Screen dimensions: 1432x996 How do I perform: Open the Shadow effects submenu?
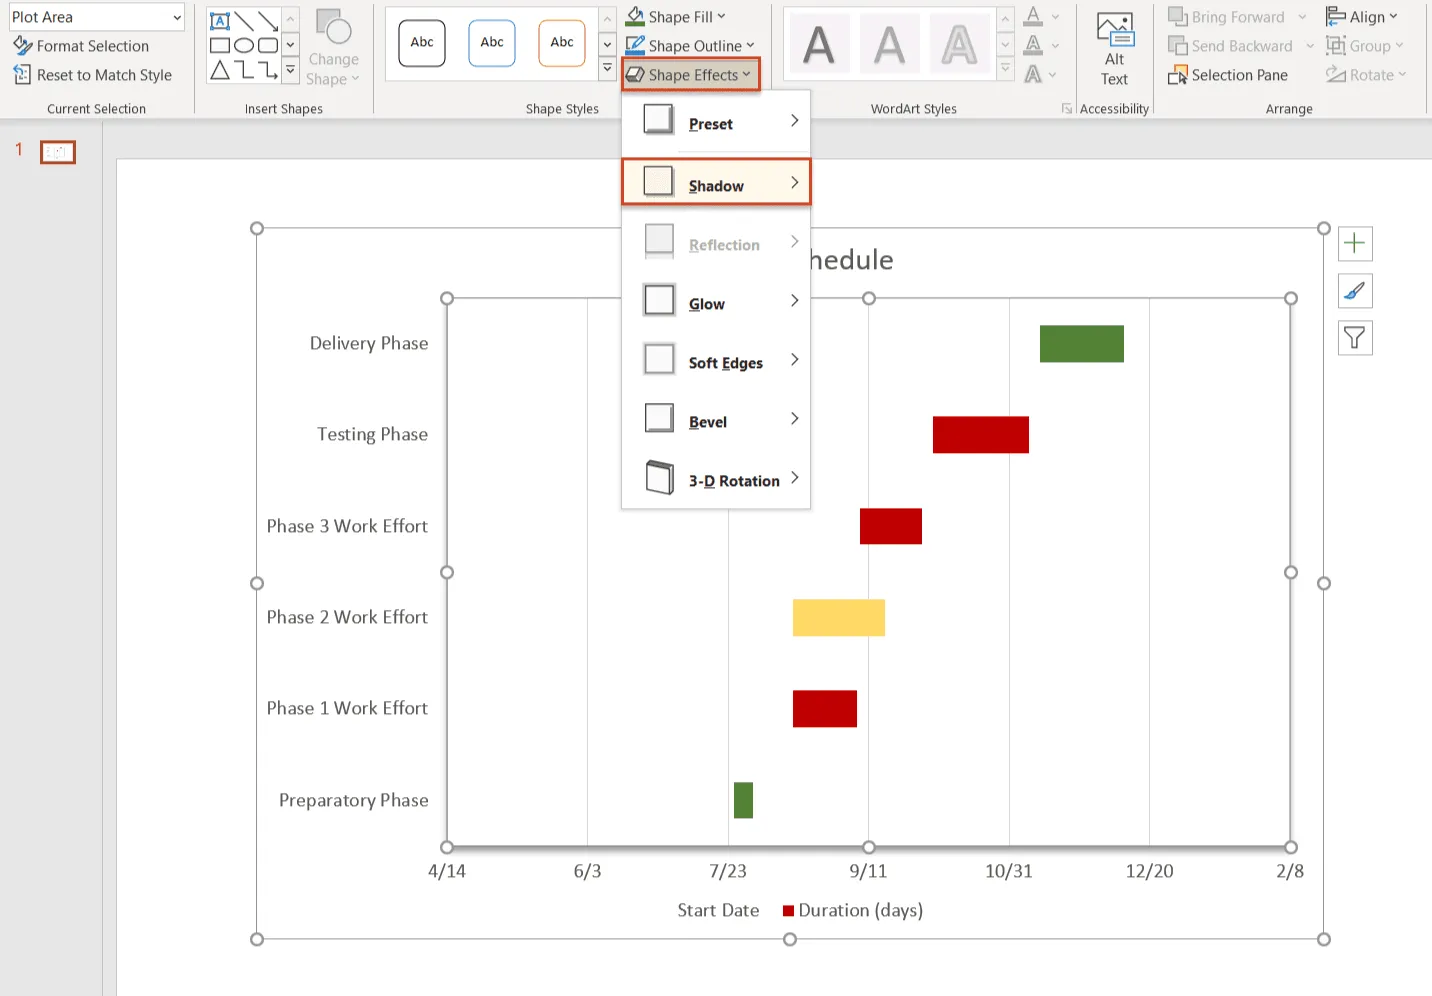click(x=716, y=183)
